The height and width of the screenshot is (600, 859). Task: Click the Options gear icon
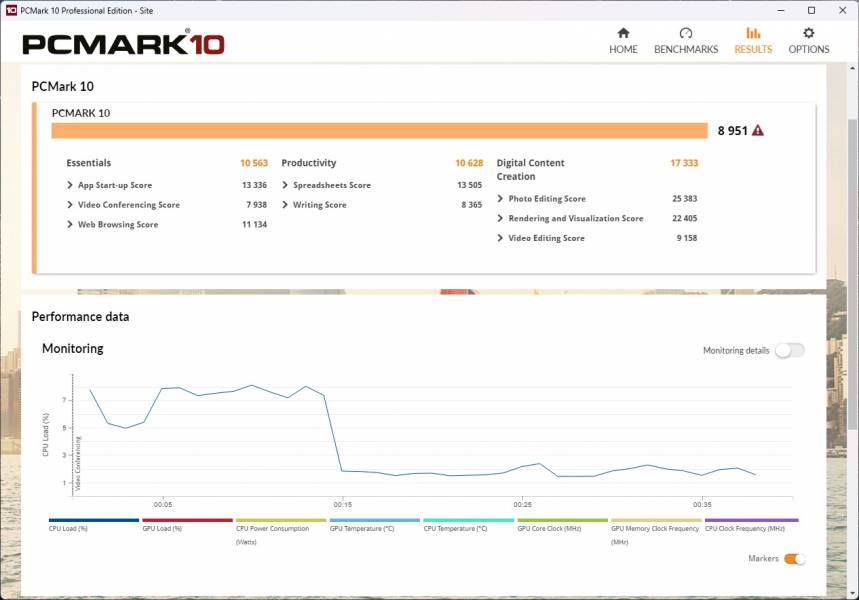point(809,33)
